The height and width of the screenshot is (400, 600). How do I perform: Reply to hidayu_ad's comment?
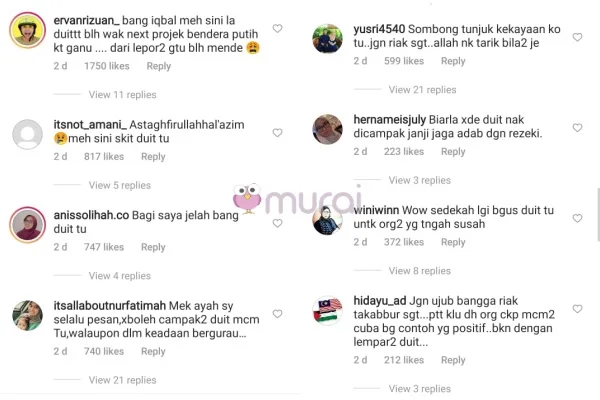453,360
